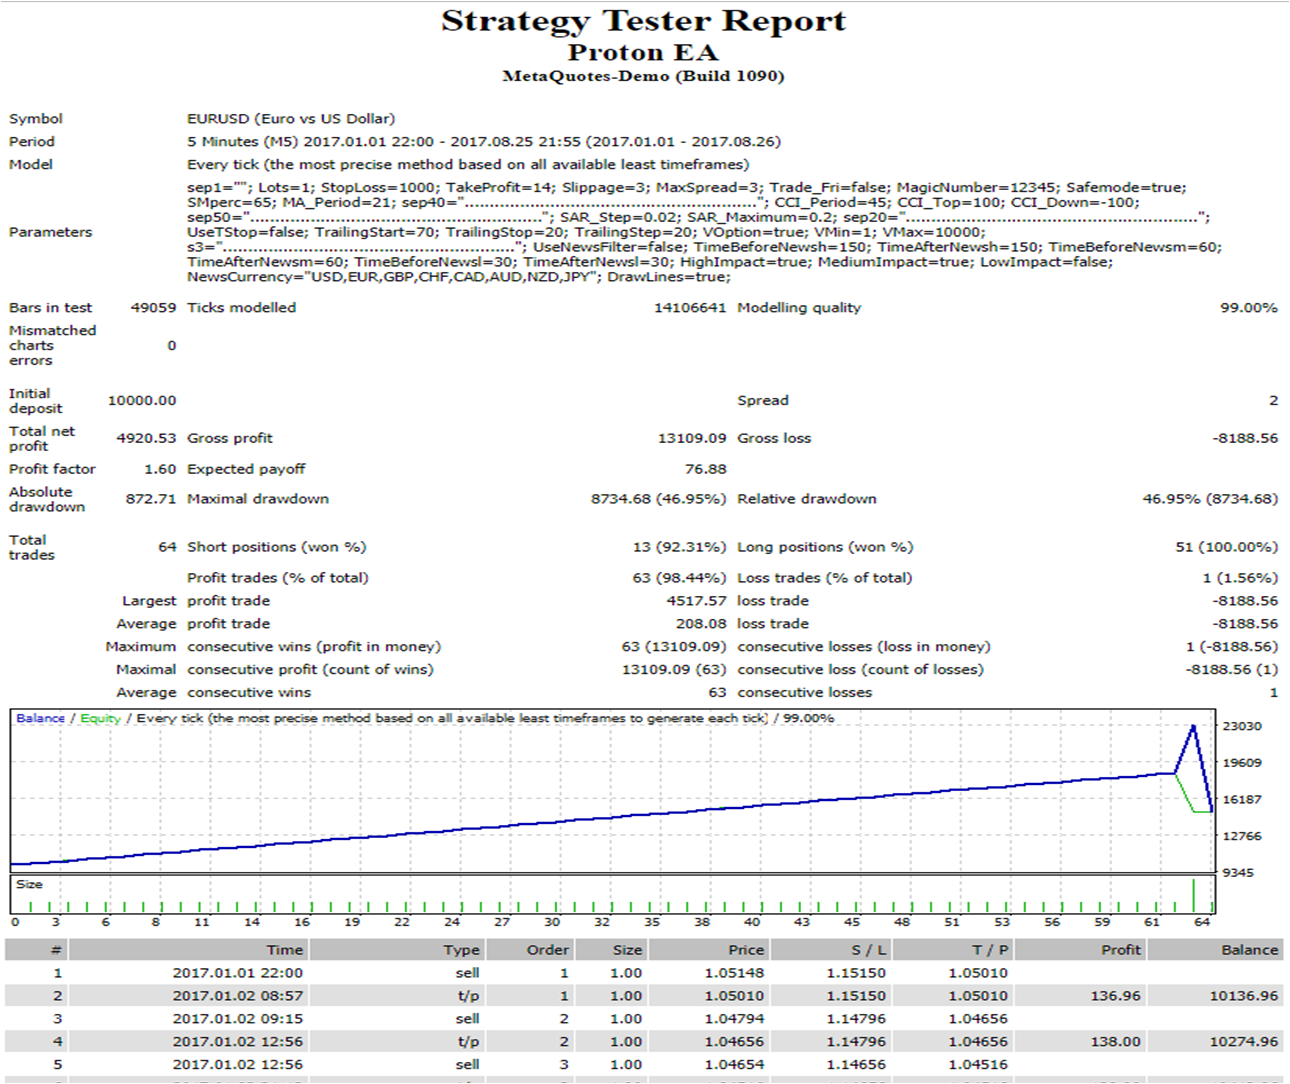Click "Long positions (won %)" label
The image size is (1290, 1084).
coord(826,548)
